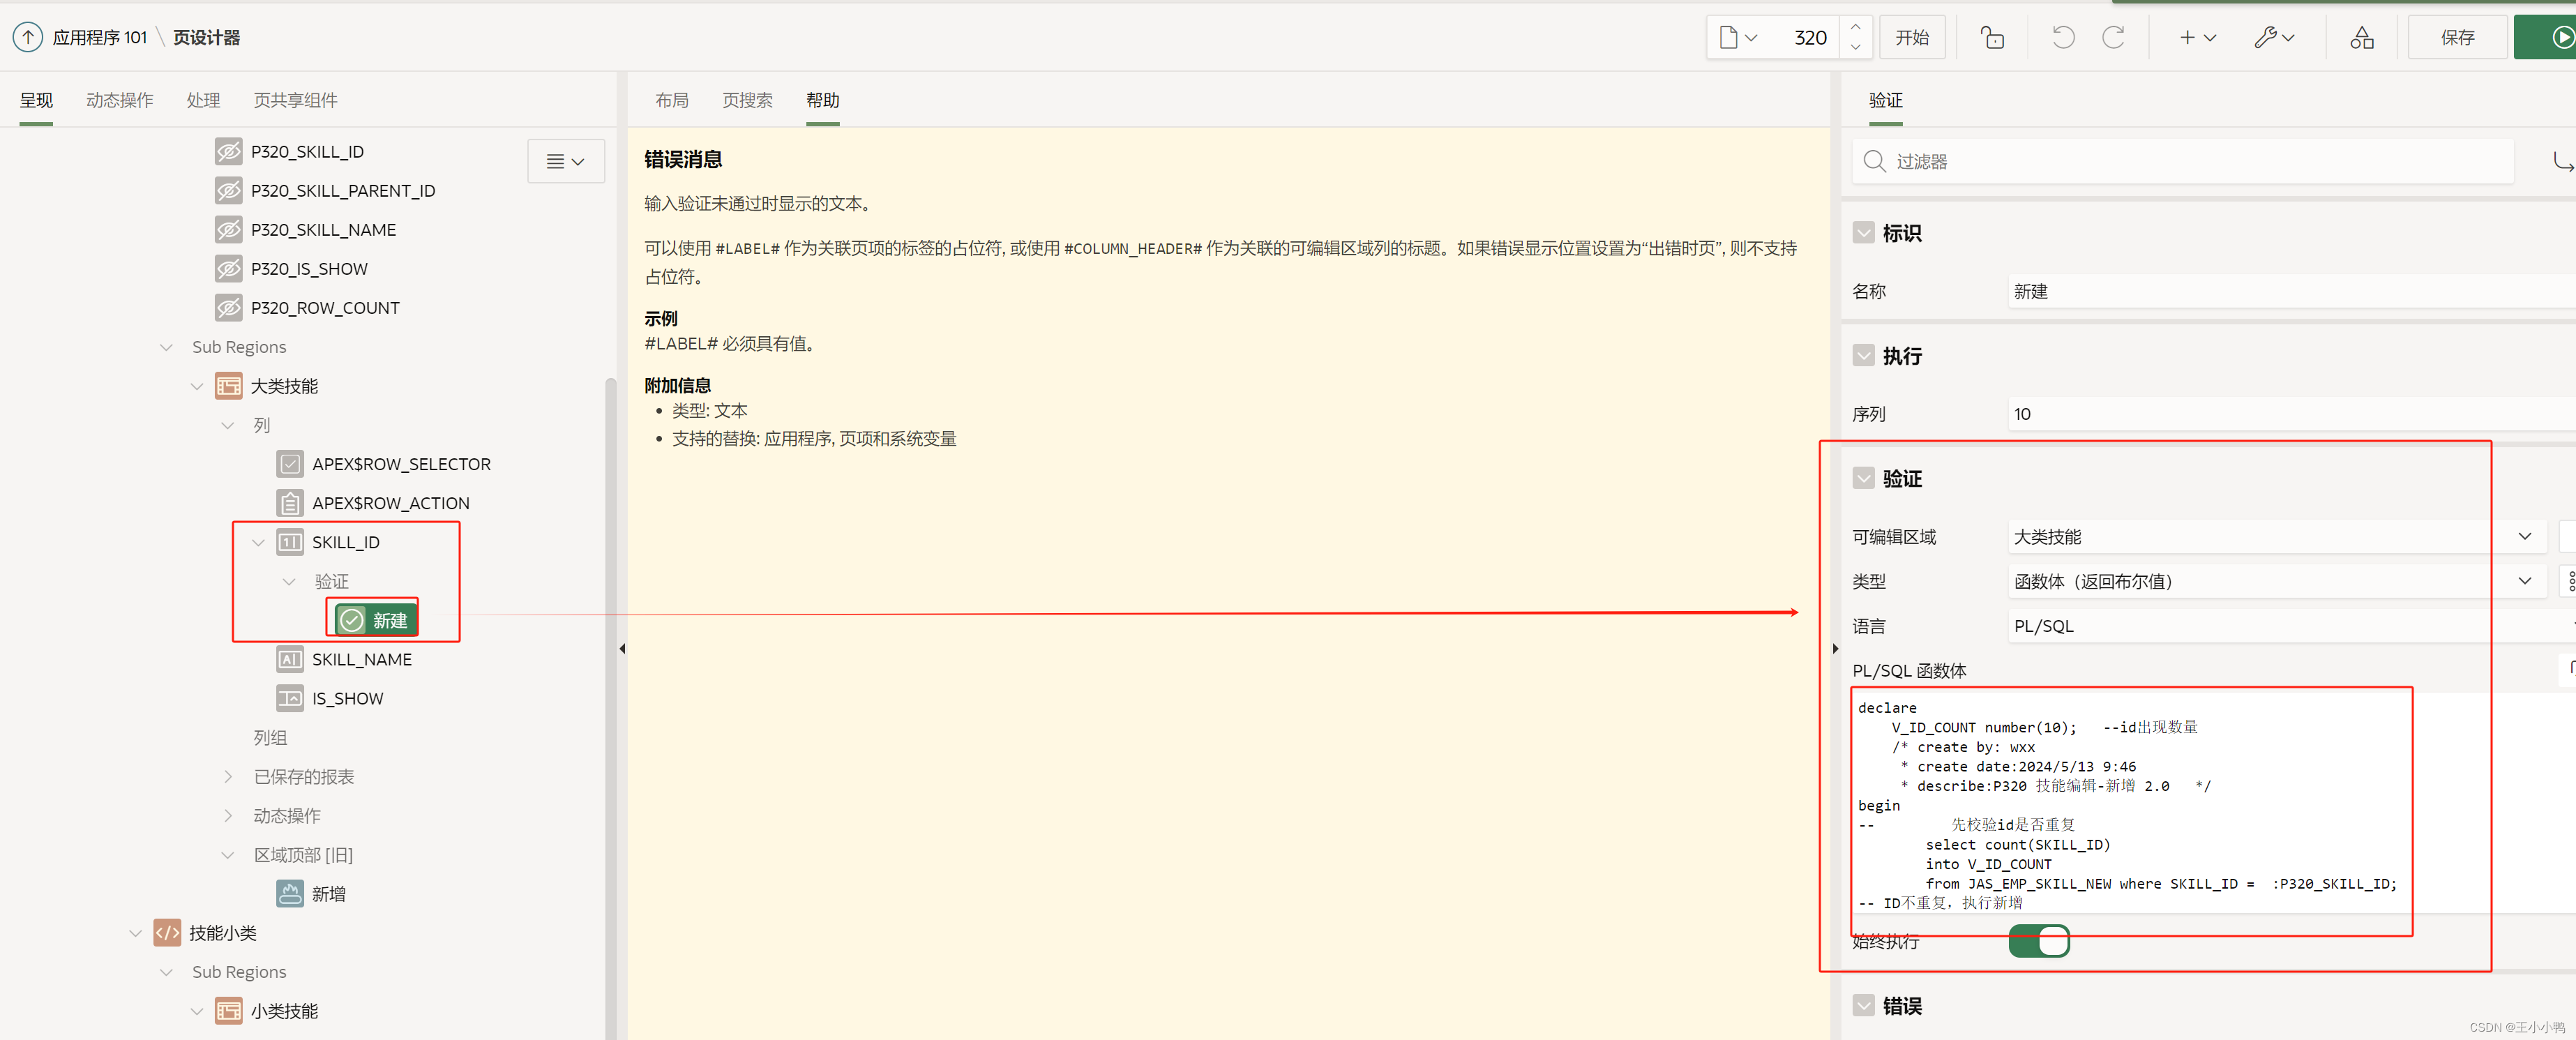The width and height of the screenshot is (2576, 1040).
Task: Switch to the 布局 tab
Action: pos(671,100)
